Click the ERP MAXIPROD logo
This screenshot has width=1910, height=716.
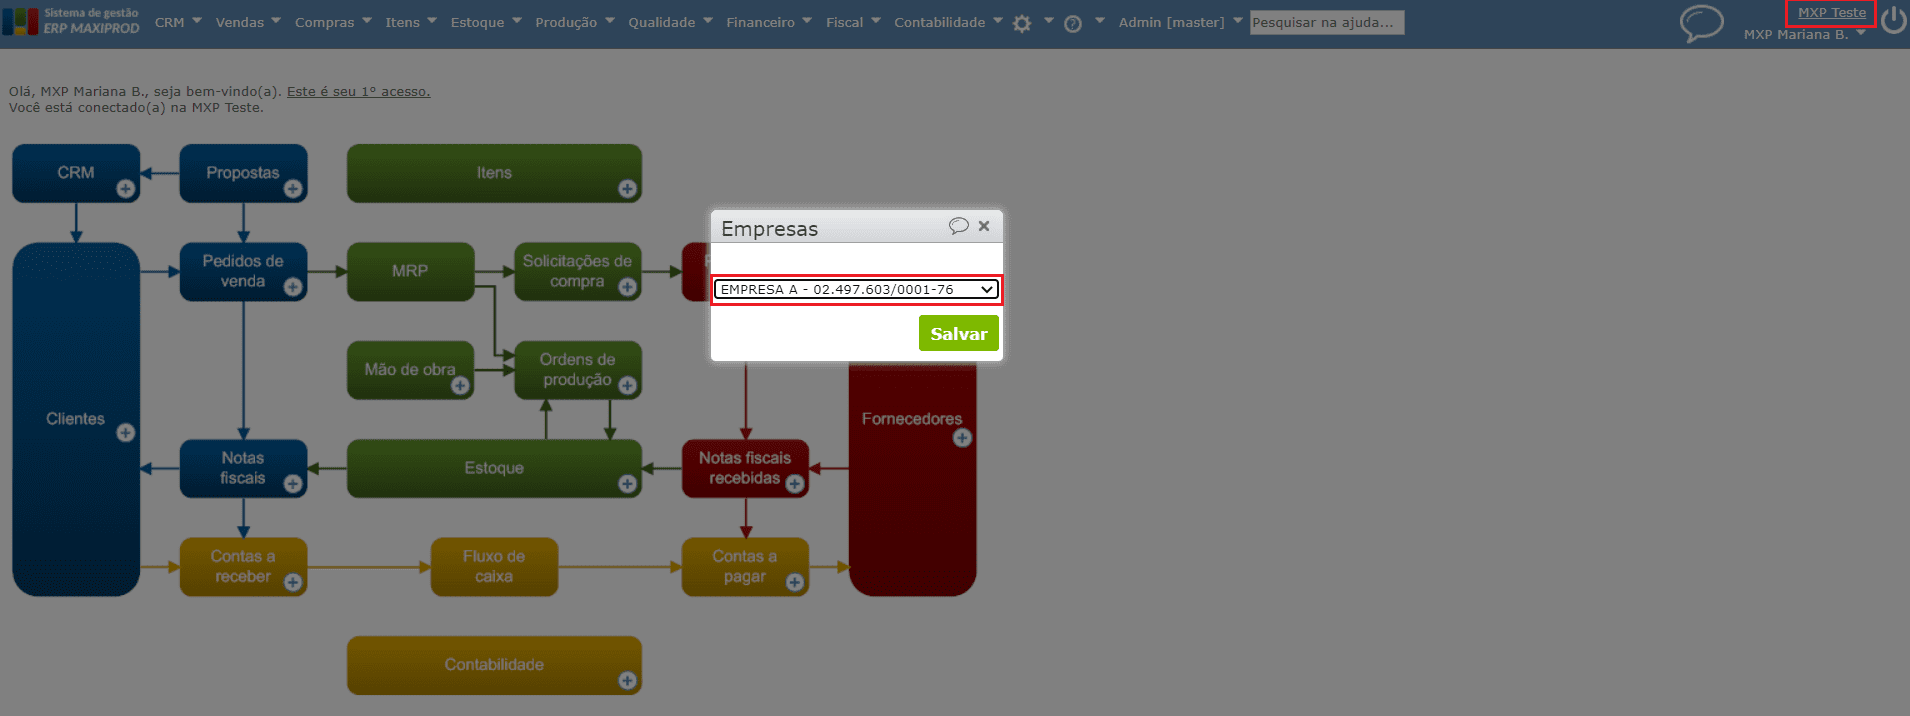click(71, 21)
